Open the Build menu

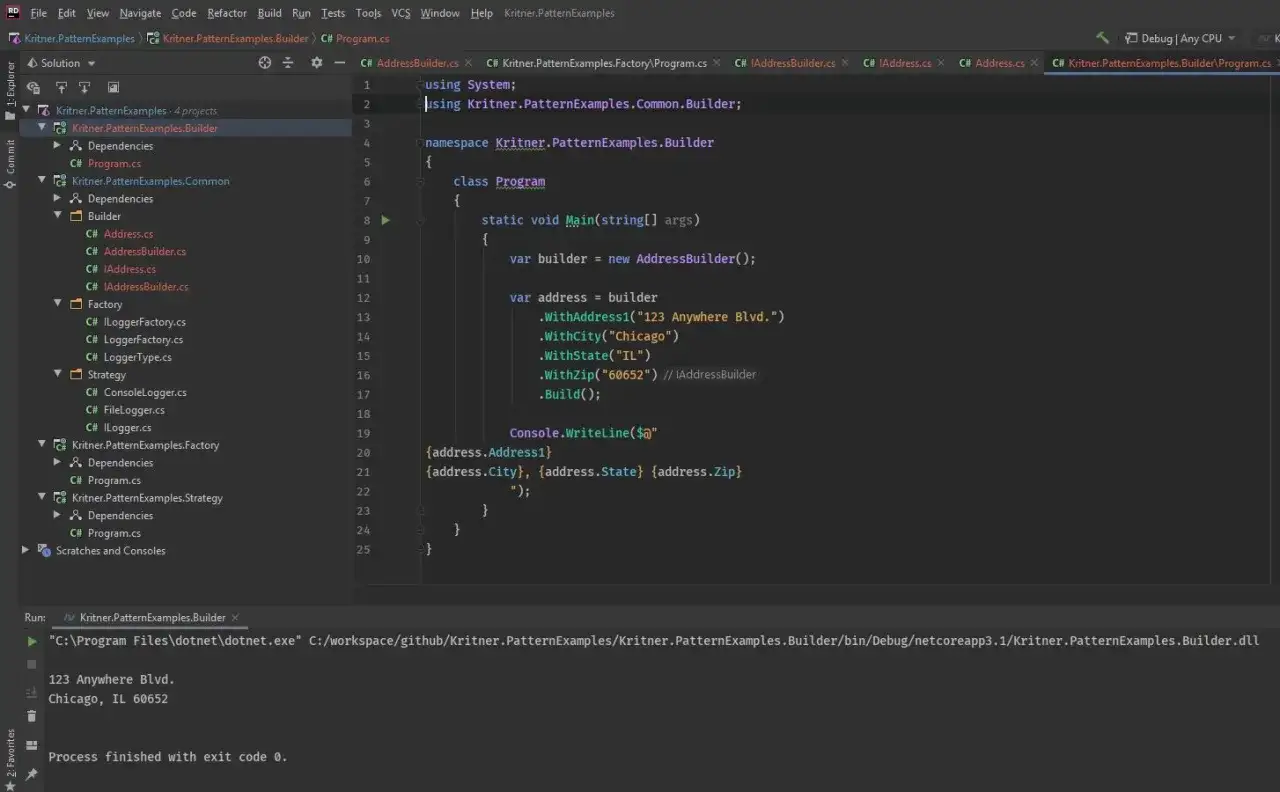click(x=269, y=13)
